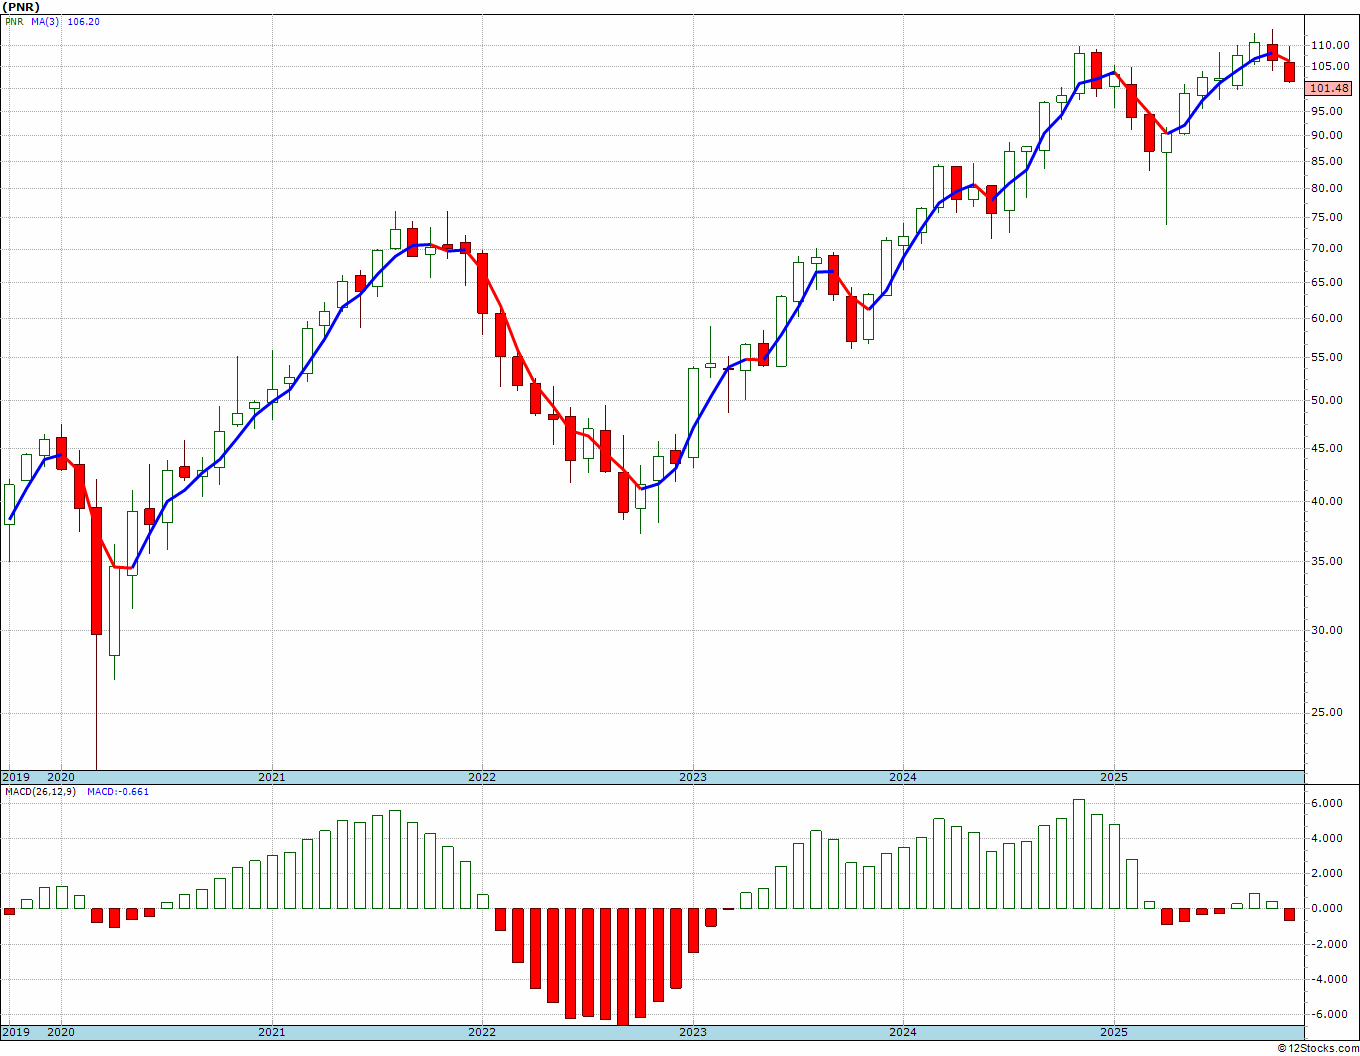Click the 80.00 price axis label

(1327, 189)
